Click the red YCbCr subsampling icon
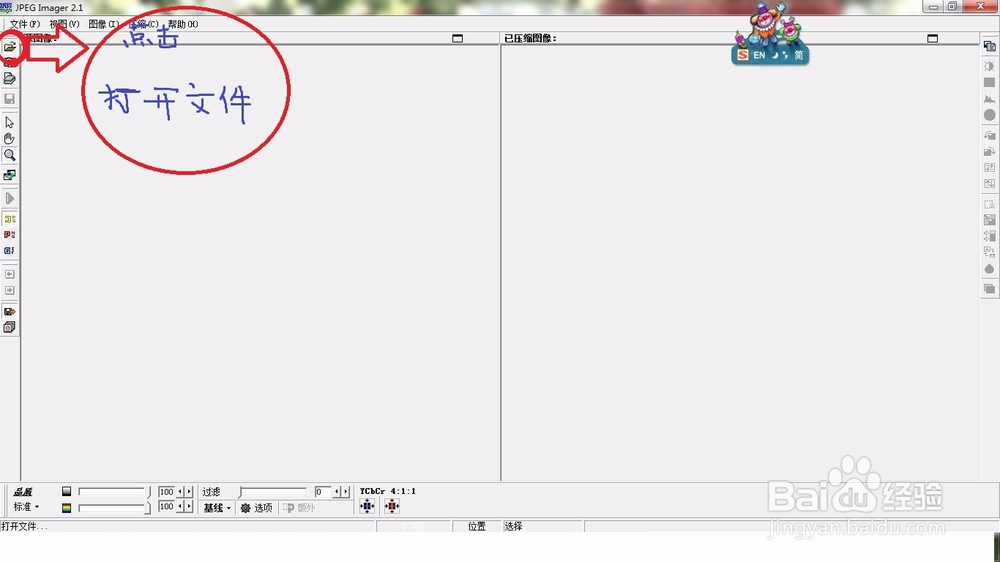This screenshot has height=562, width=1000. pyautogui.click(x=392, y=507)
